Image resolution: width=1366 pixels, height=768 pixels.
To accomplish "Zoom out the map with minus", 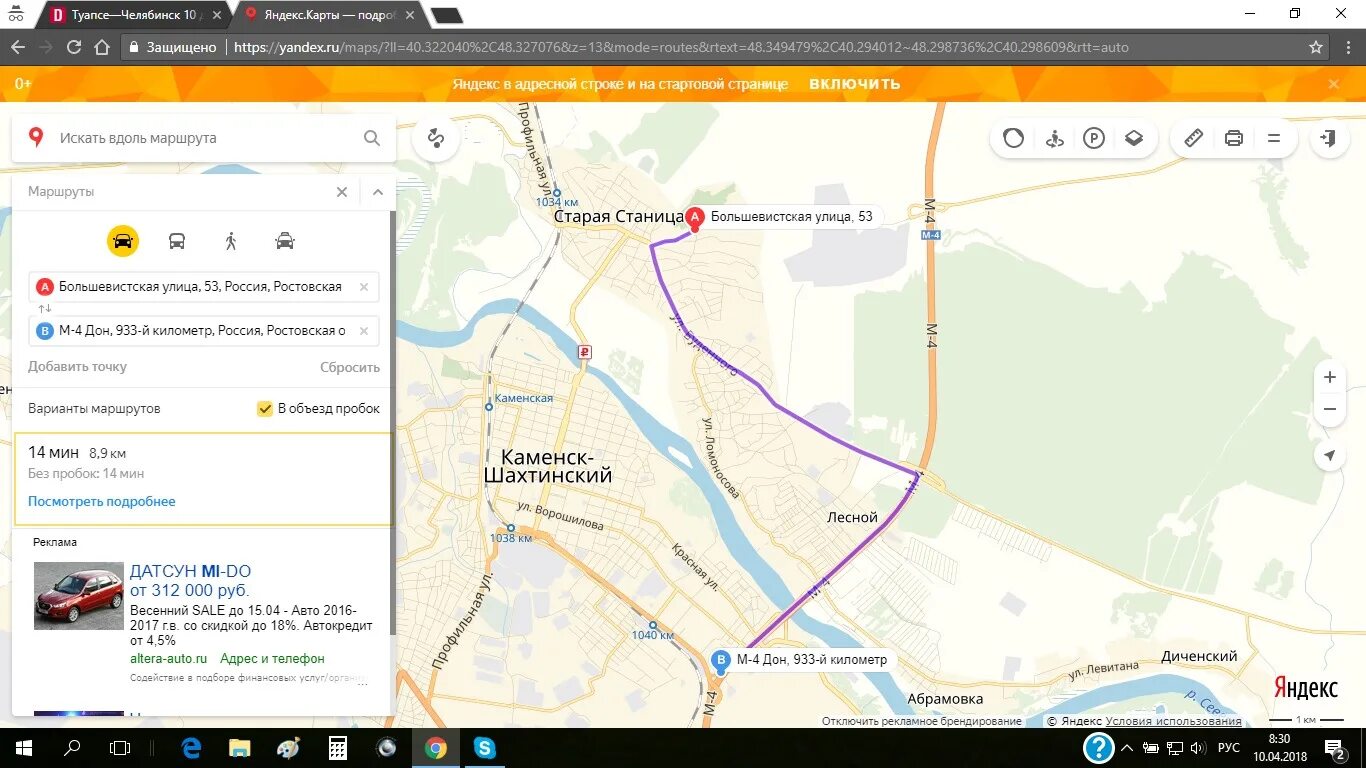I will point(1329,409).
